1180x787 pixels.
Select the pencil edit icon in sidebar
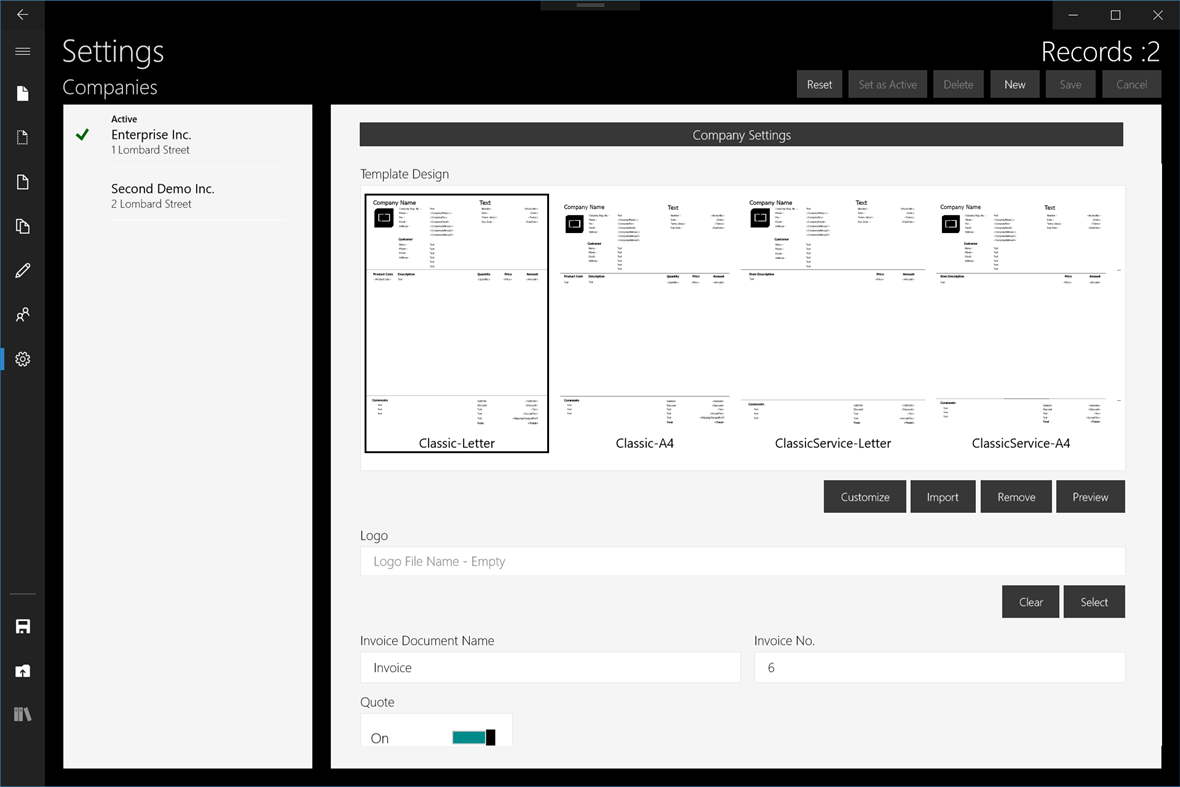point(22,270)
